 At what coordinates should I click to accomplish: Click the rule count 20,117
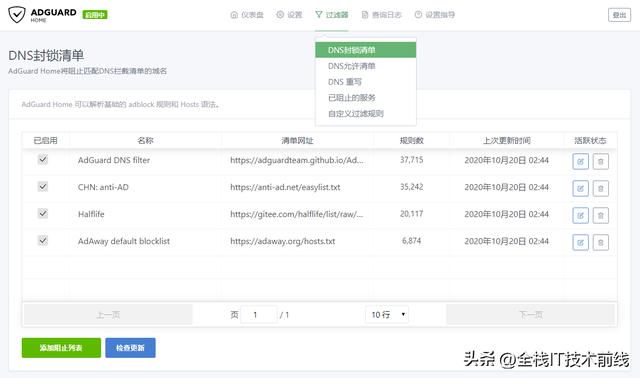[411, 213]
